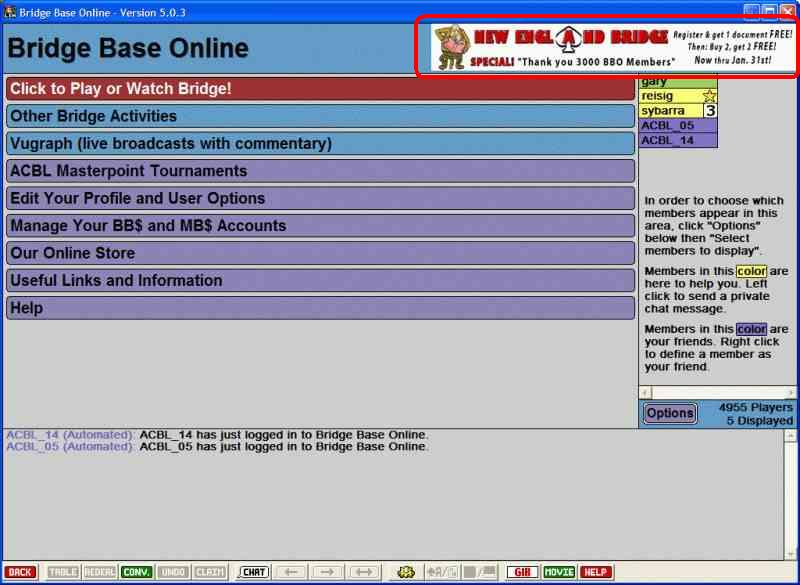This screenshot has height=585, width=800.
Task: Open Vugraph live broadcasts with commentary
Action: 320,144
